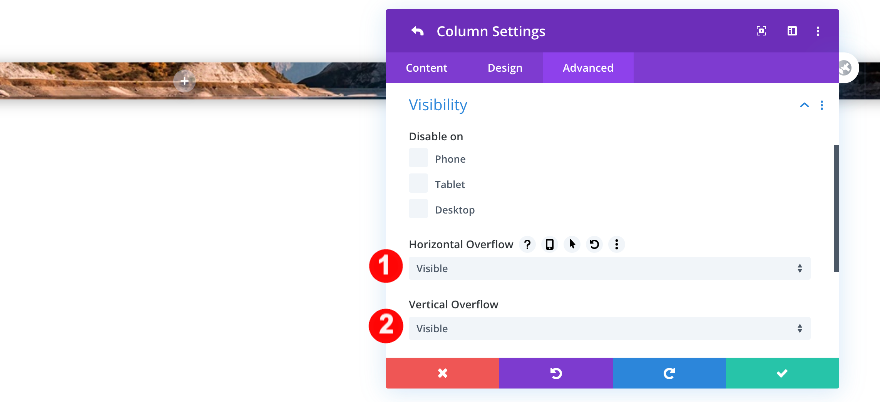The width and height of the screenshot is (880, 402).
Task: Open the header three-dot options menu
Action: click(818, 32)
